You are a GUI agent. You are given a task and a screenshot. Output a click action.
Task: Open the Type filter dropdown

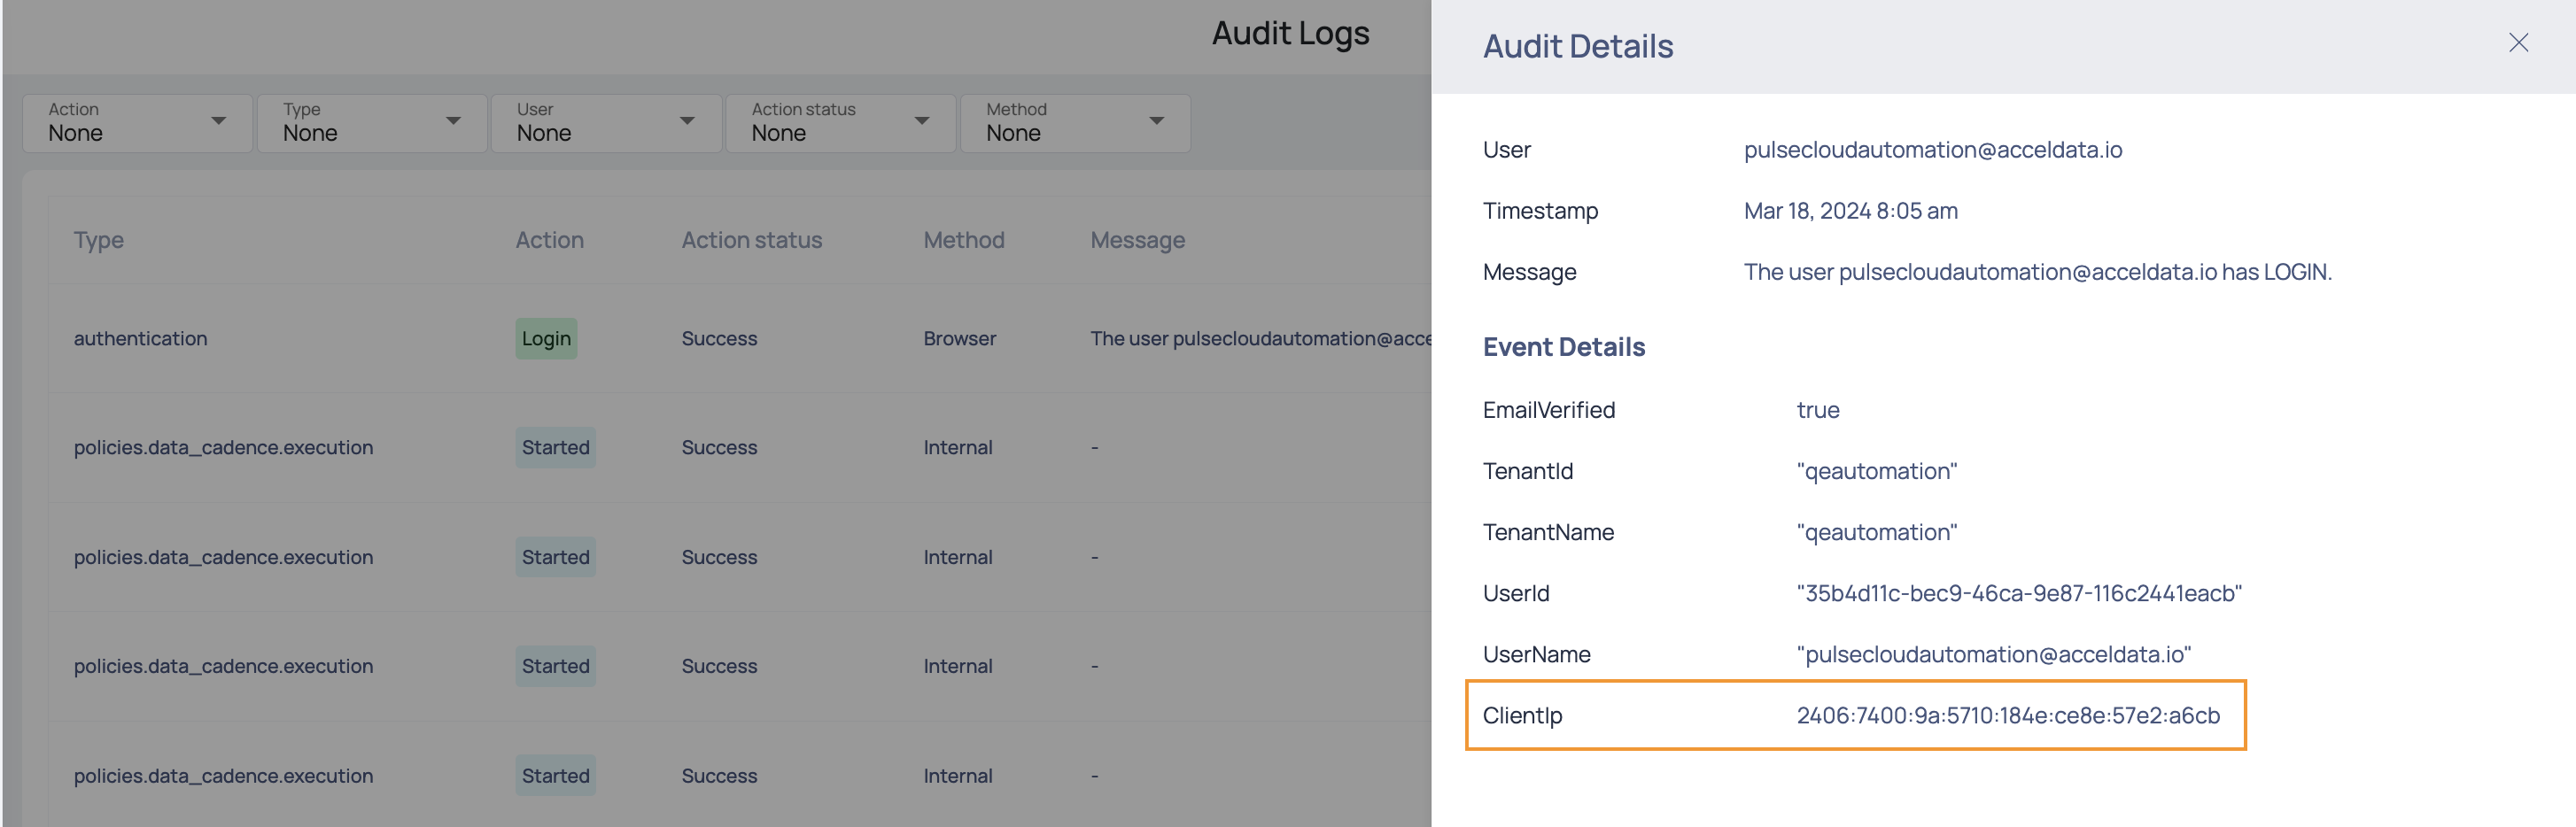(x=372, y=123)
